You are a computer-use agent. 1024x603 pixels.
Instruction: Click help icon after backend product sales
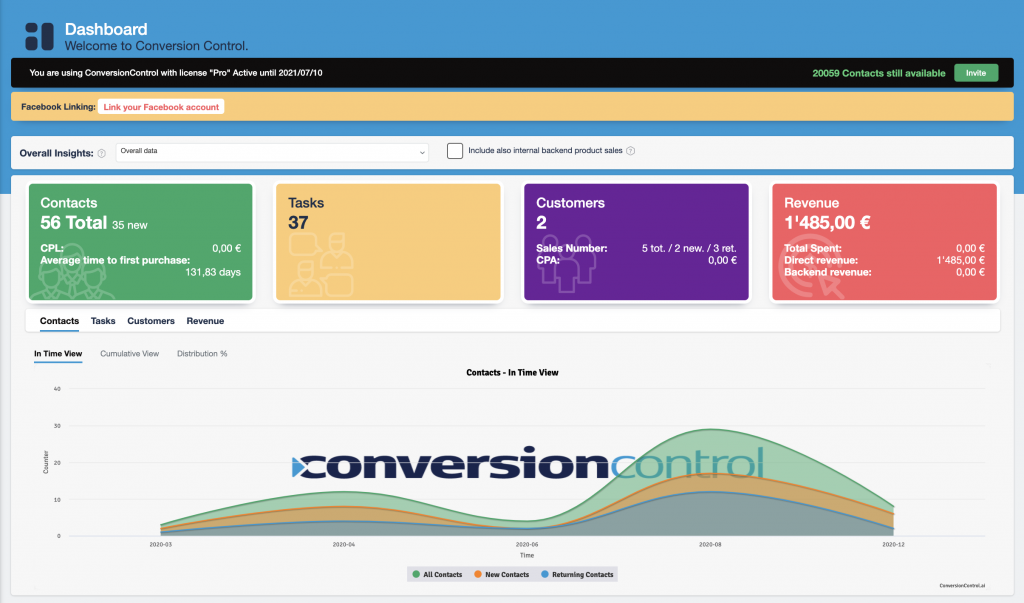(x=631, y=152)
